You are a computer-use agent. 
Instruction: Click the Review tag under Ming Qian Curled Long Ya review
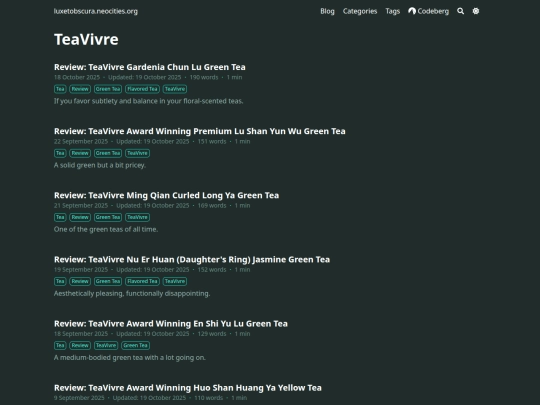click(x=80, y=217)
